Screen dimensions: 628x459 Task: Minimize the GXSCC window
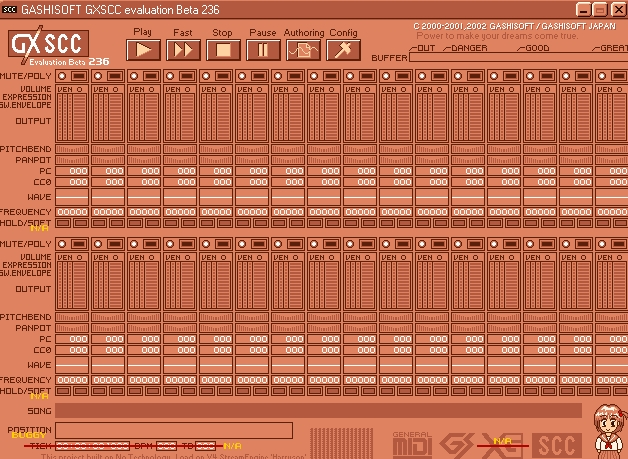582,8
